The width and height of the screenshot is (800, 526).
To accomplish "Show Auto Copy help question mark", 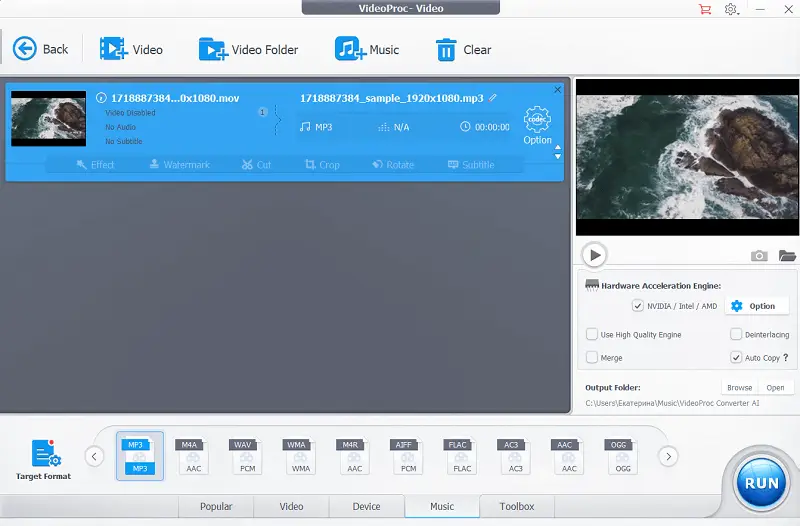I will (x=786, y=357).
